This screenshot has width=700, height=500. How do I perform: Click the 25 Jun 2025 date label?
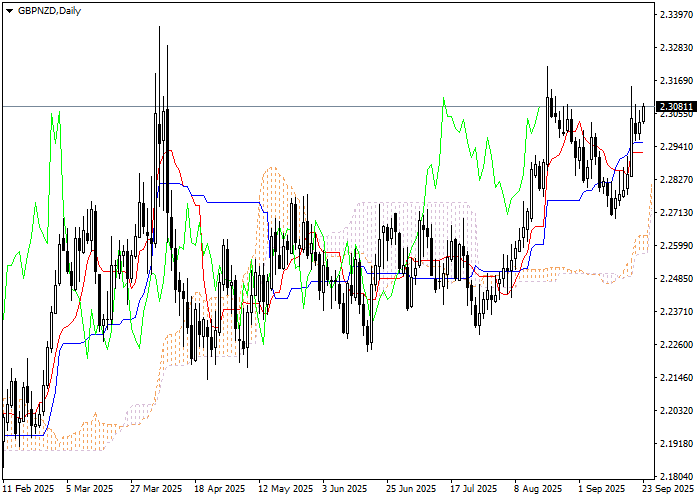(411, 489)
